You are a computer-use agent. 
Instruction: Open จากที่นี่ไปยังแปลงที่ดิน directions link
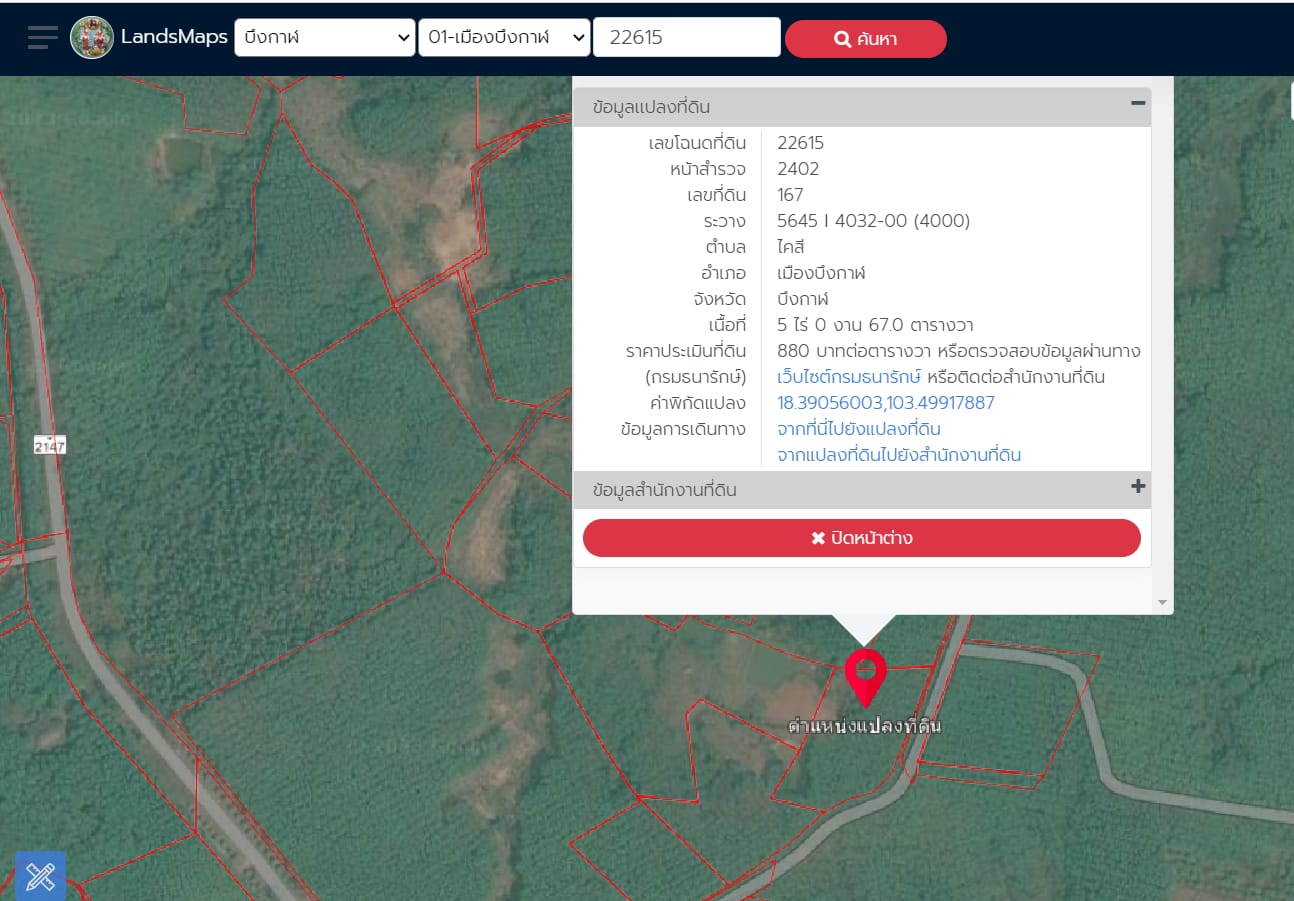point(859,429)
